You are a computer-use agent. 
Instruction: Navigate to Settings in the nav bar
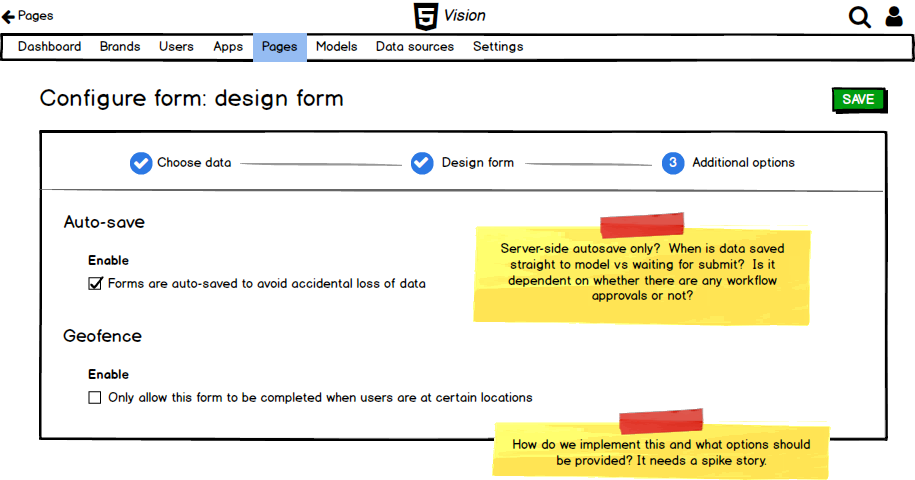[498, 47]
